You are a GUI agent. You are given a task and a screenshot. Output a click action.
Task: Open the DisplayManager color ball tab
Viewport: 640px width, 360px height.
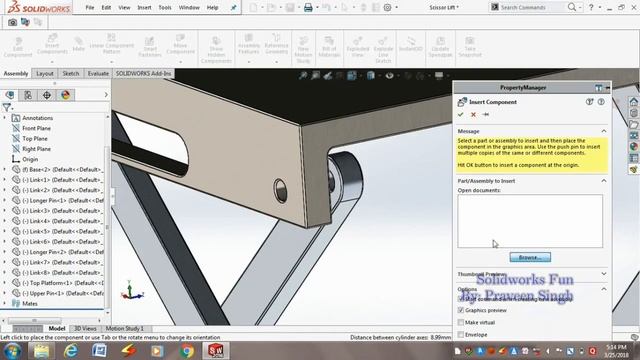click(65, 95)
